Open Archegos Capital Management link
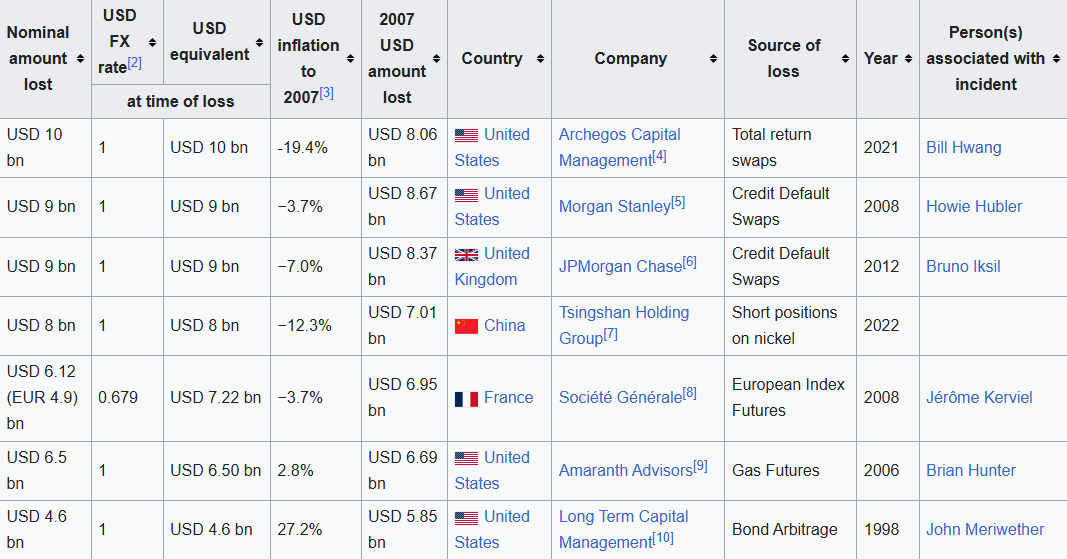This screenshot has height=559, width=1067. click(x=619, y=147)
